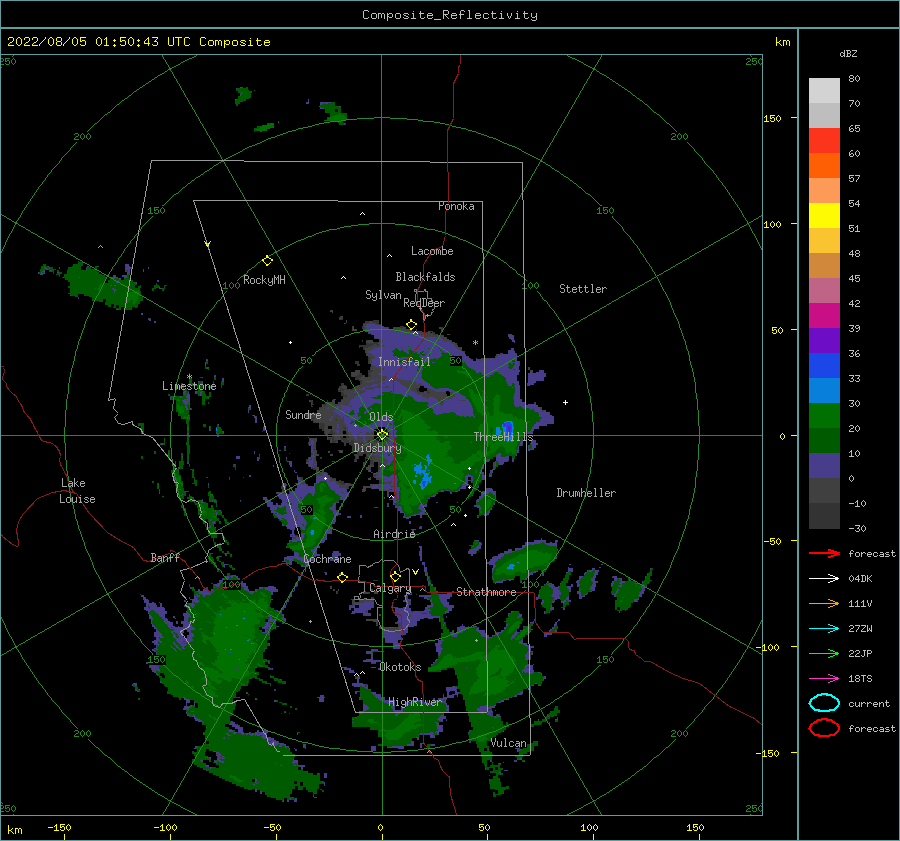This screenshot has width=900, height=841.
Task: Click the Composite_Reflectivity title
Action: pos(449,15)
